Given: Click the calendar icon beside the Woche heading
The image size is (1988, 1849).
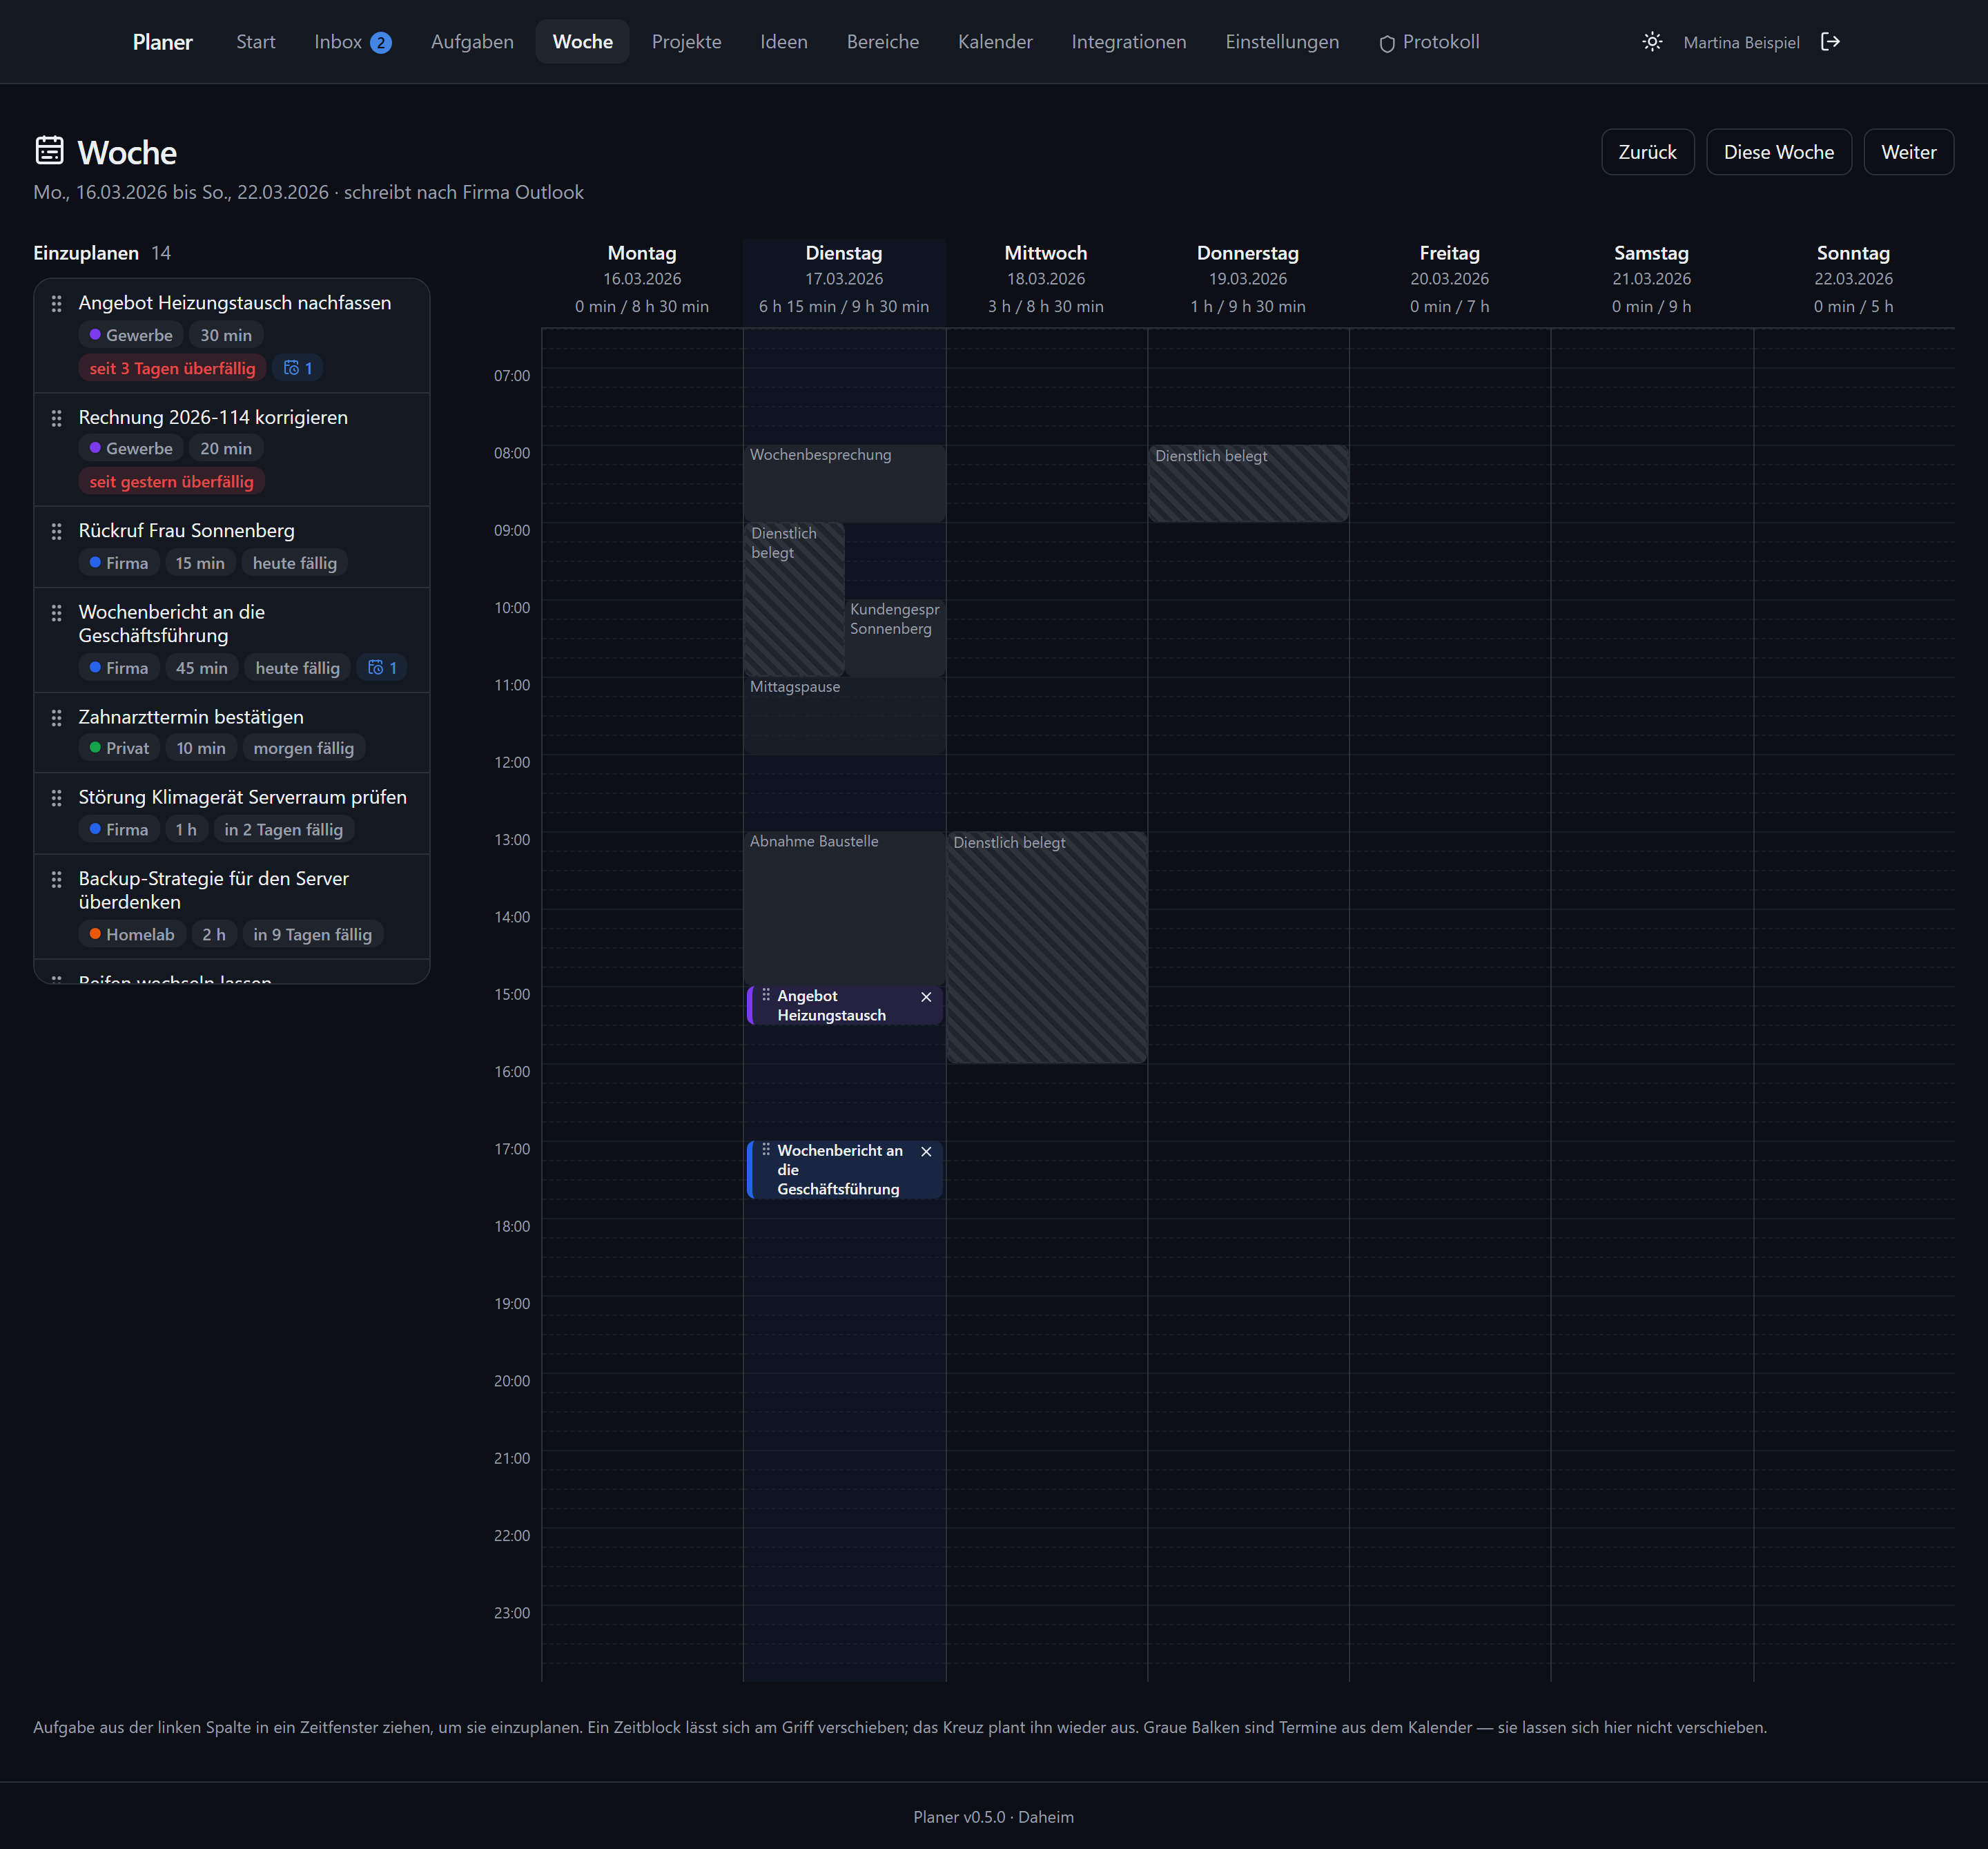Looking at the screenshot, I should [x=50, y=150].
